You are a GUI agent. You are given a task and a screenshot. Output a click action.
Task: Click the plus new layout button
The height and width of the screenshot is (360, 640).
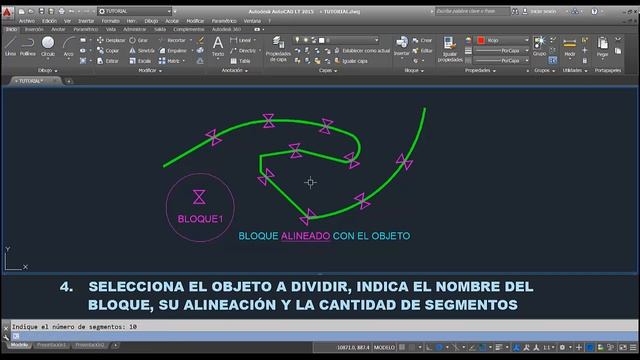point(116,345)
